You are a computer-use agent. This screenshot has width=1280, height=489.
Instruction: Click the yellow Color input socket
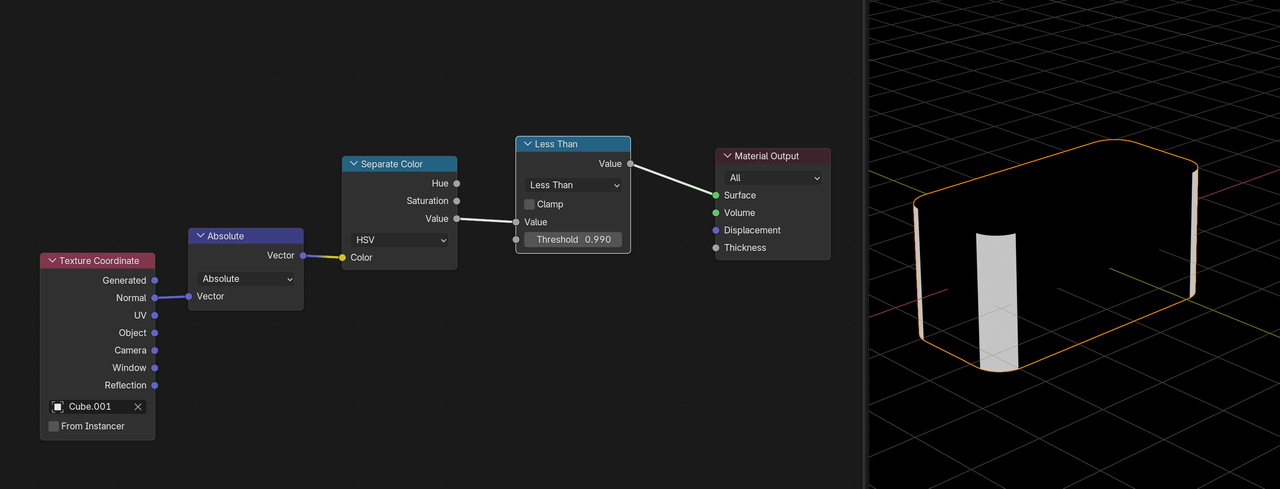pos(342,258)
